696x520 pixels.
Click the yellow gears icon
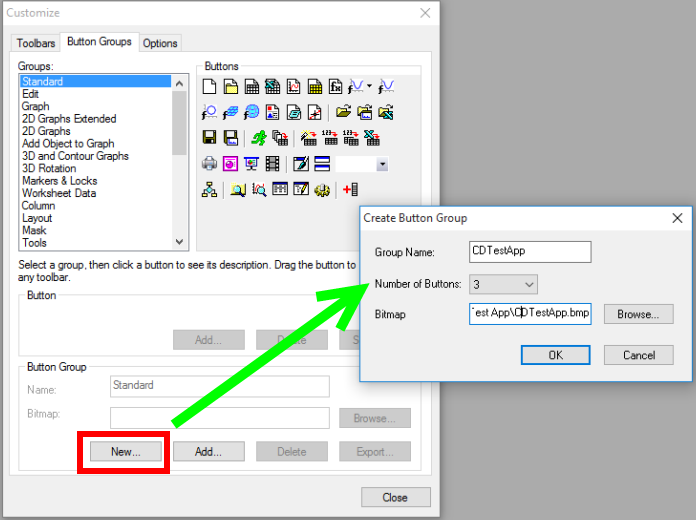322,189
